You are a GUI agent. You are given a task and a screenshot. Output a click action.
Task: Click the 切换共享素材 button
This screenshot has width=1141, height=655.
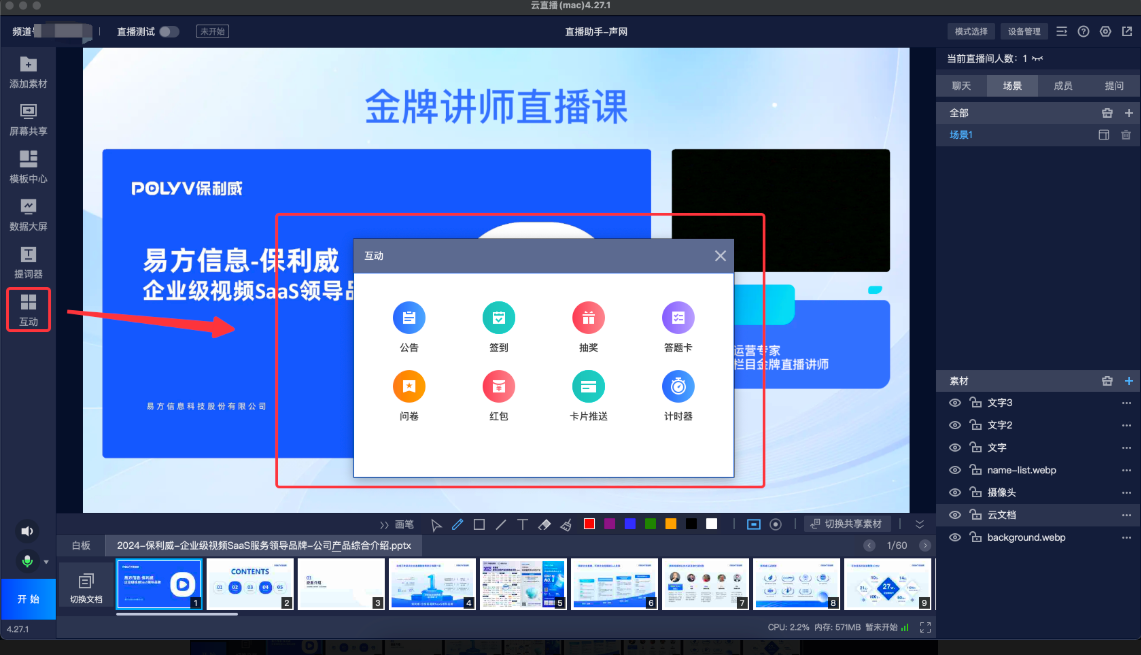click(x=846, y=524)
